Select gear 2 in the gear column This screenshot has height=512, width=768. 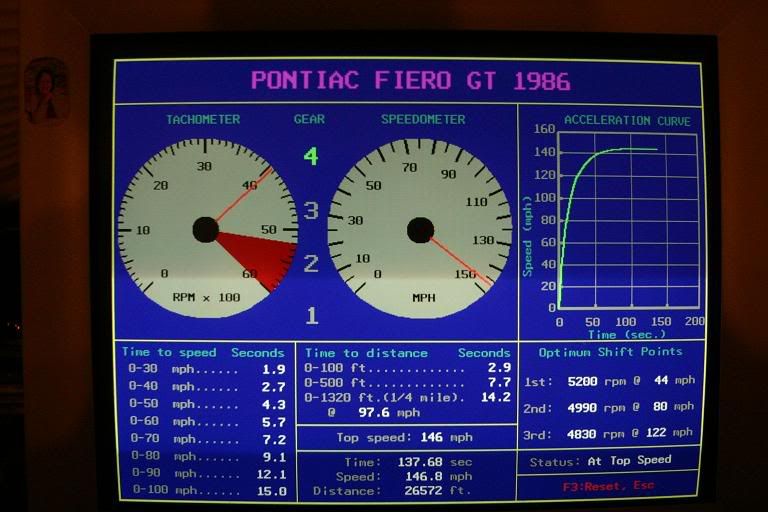pyautogui.click(x=311, y=263)
